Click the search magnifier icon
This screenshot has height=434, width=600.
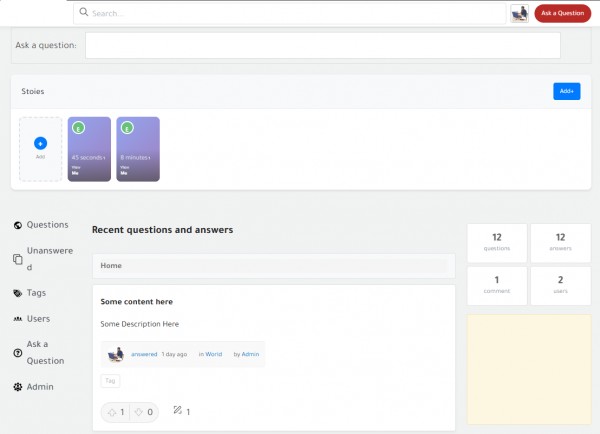tap(84, 13)
